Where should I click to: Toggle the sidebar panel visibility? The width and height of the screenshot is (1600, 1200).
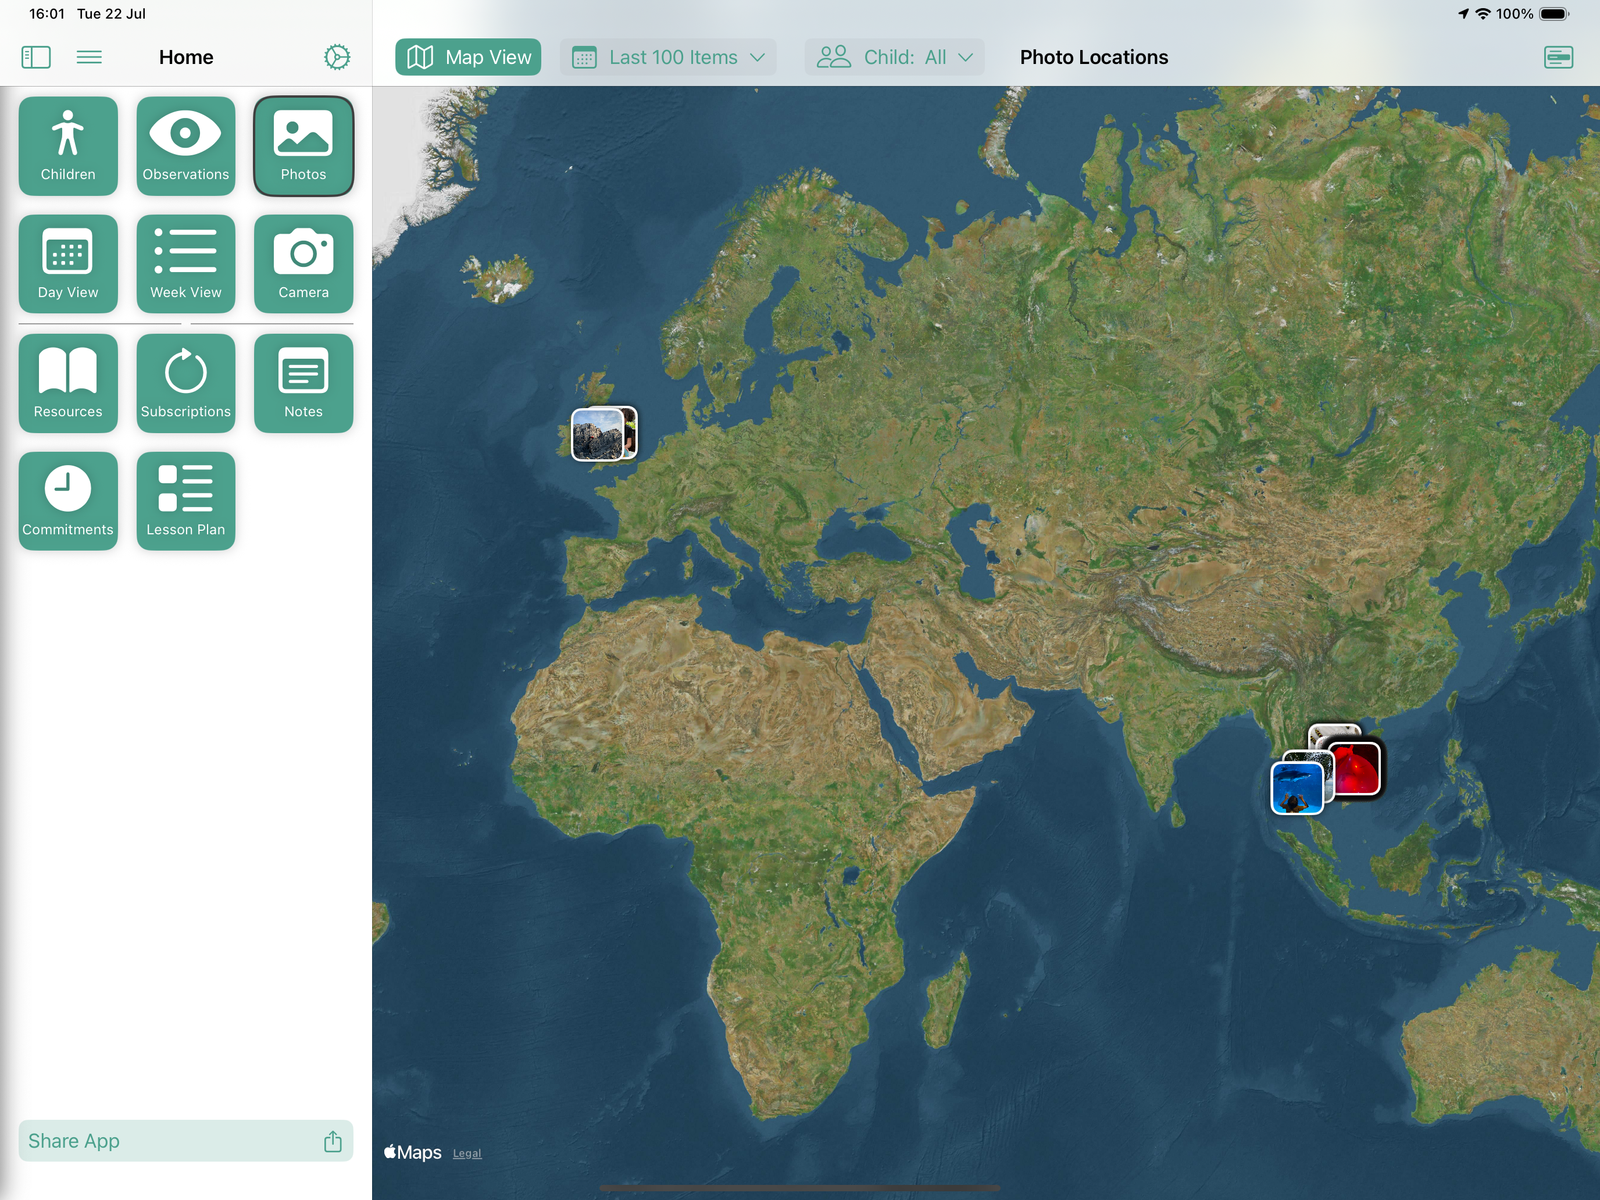pos(36,57)
